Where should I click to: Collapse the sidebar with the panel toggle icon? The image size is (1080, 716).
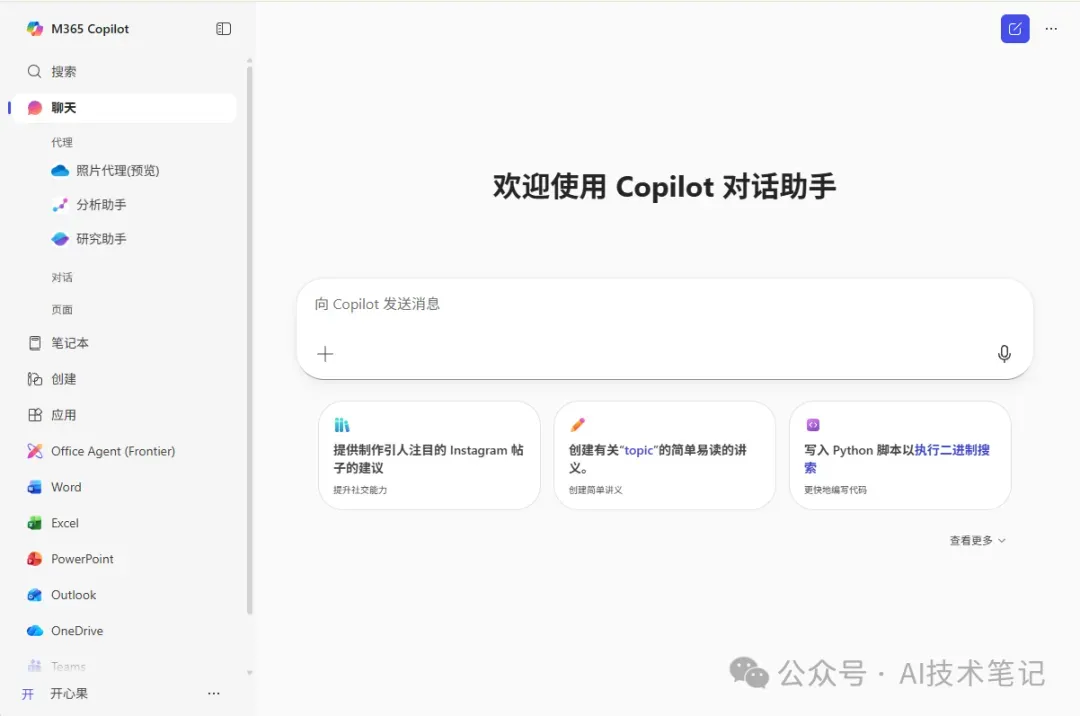point(223,29)
